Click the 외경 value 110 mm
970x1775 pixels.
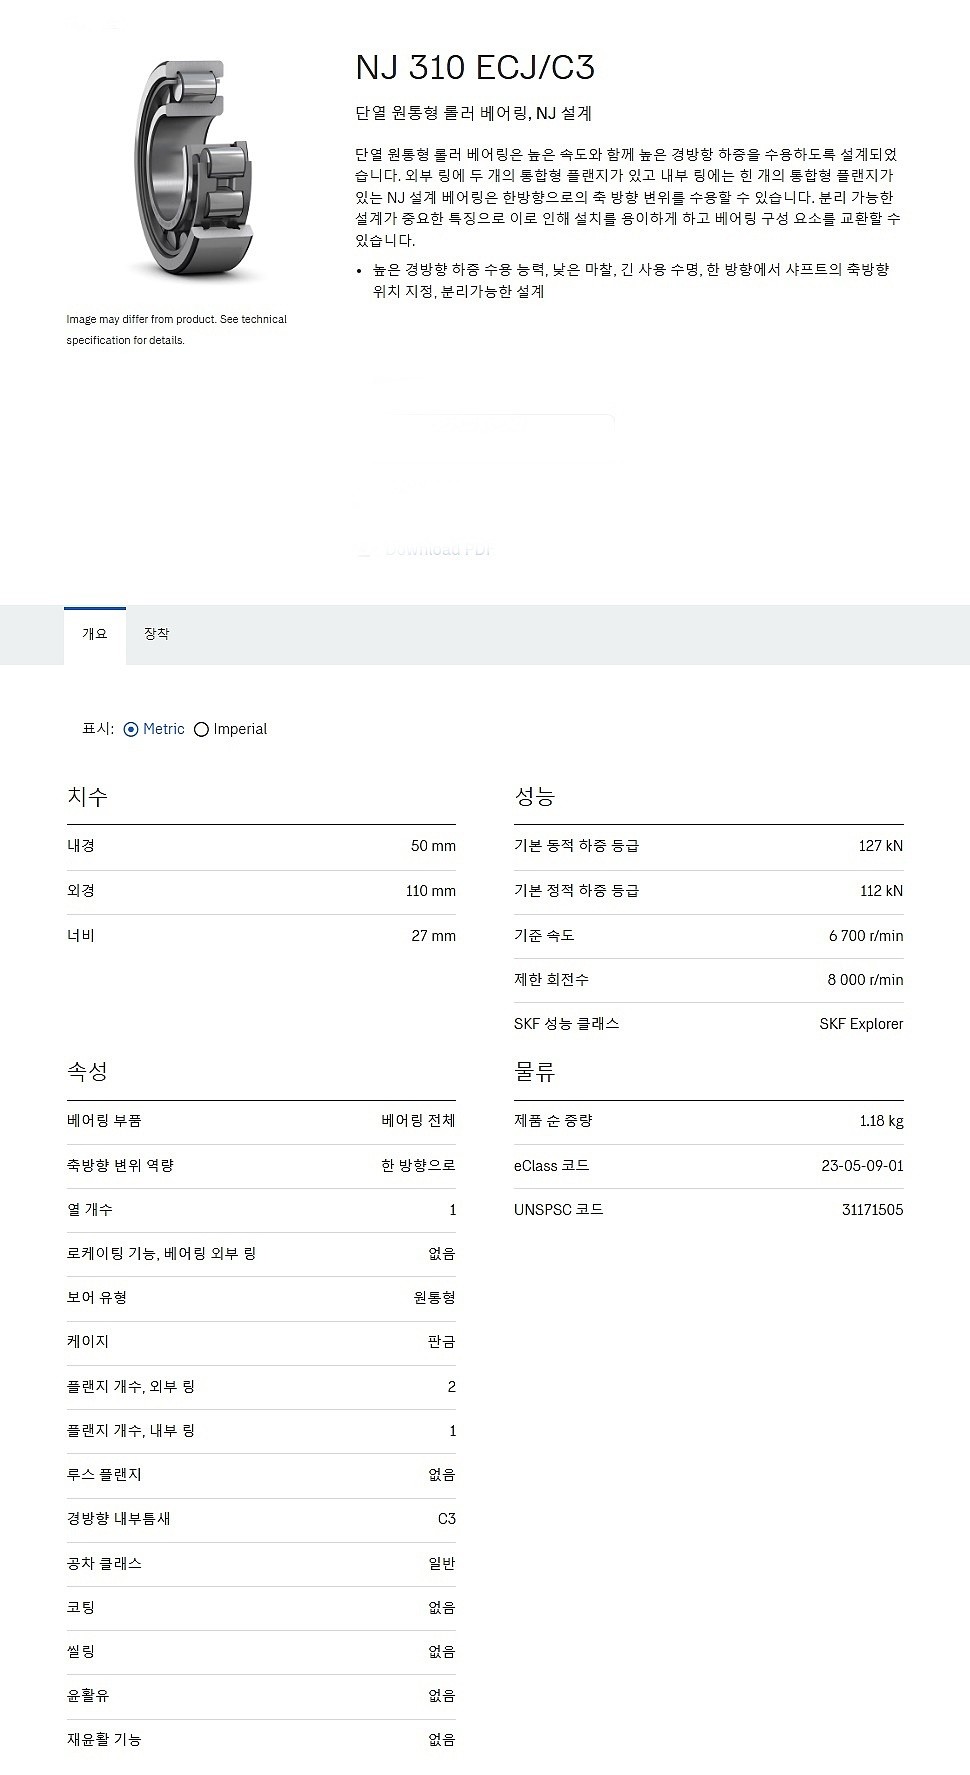[x=431, y=891]
